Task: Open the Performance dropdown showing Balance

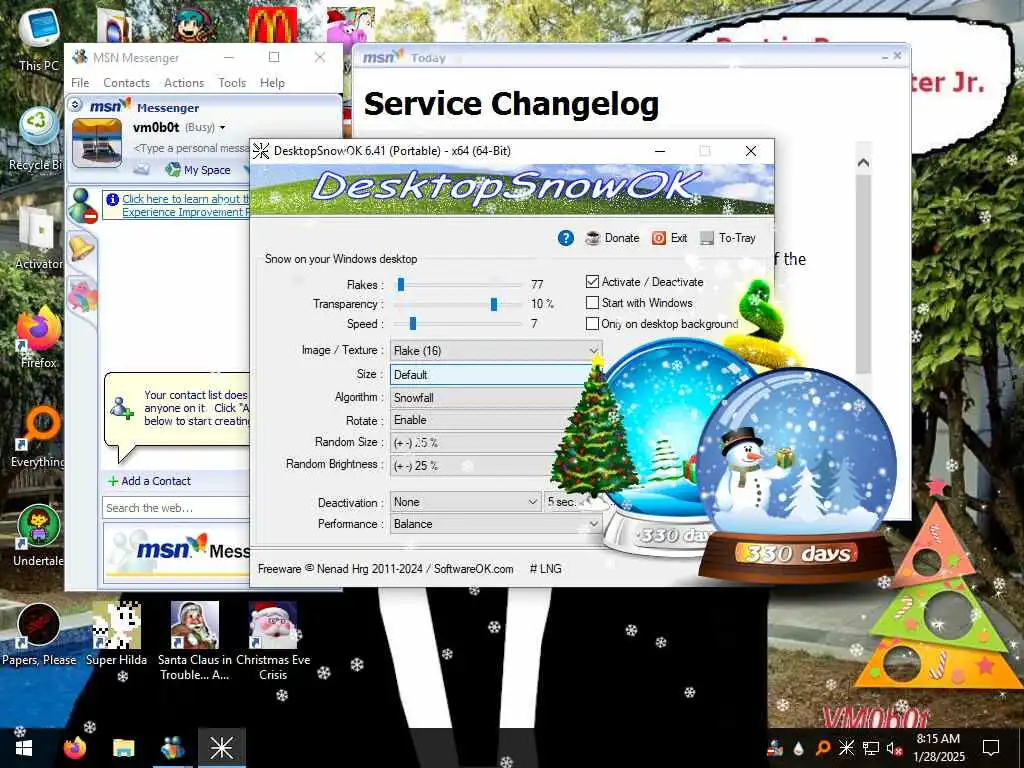Action: [x=496, y=524]
